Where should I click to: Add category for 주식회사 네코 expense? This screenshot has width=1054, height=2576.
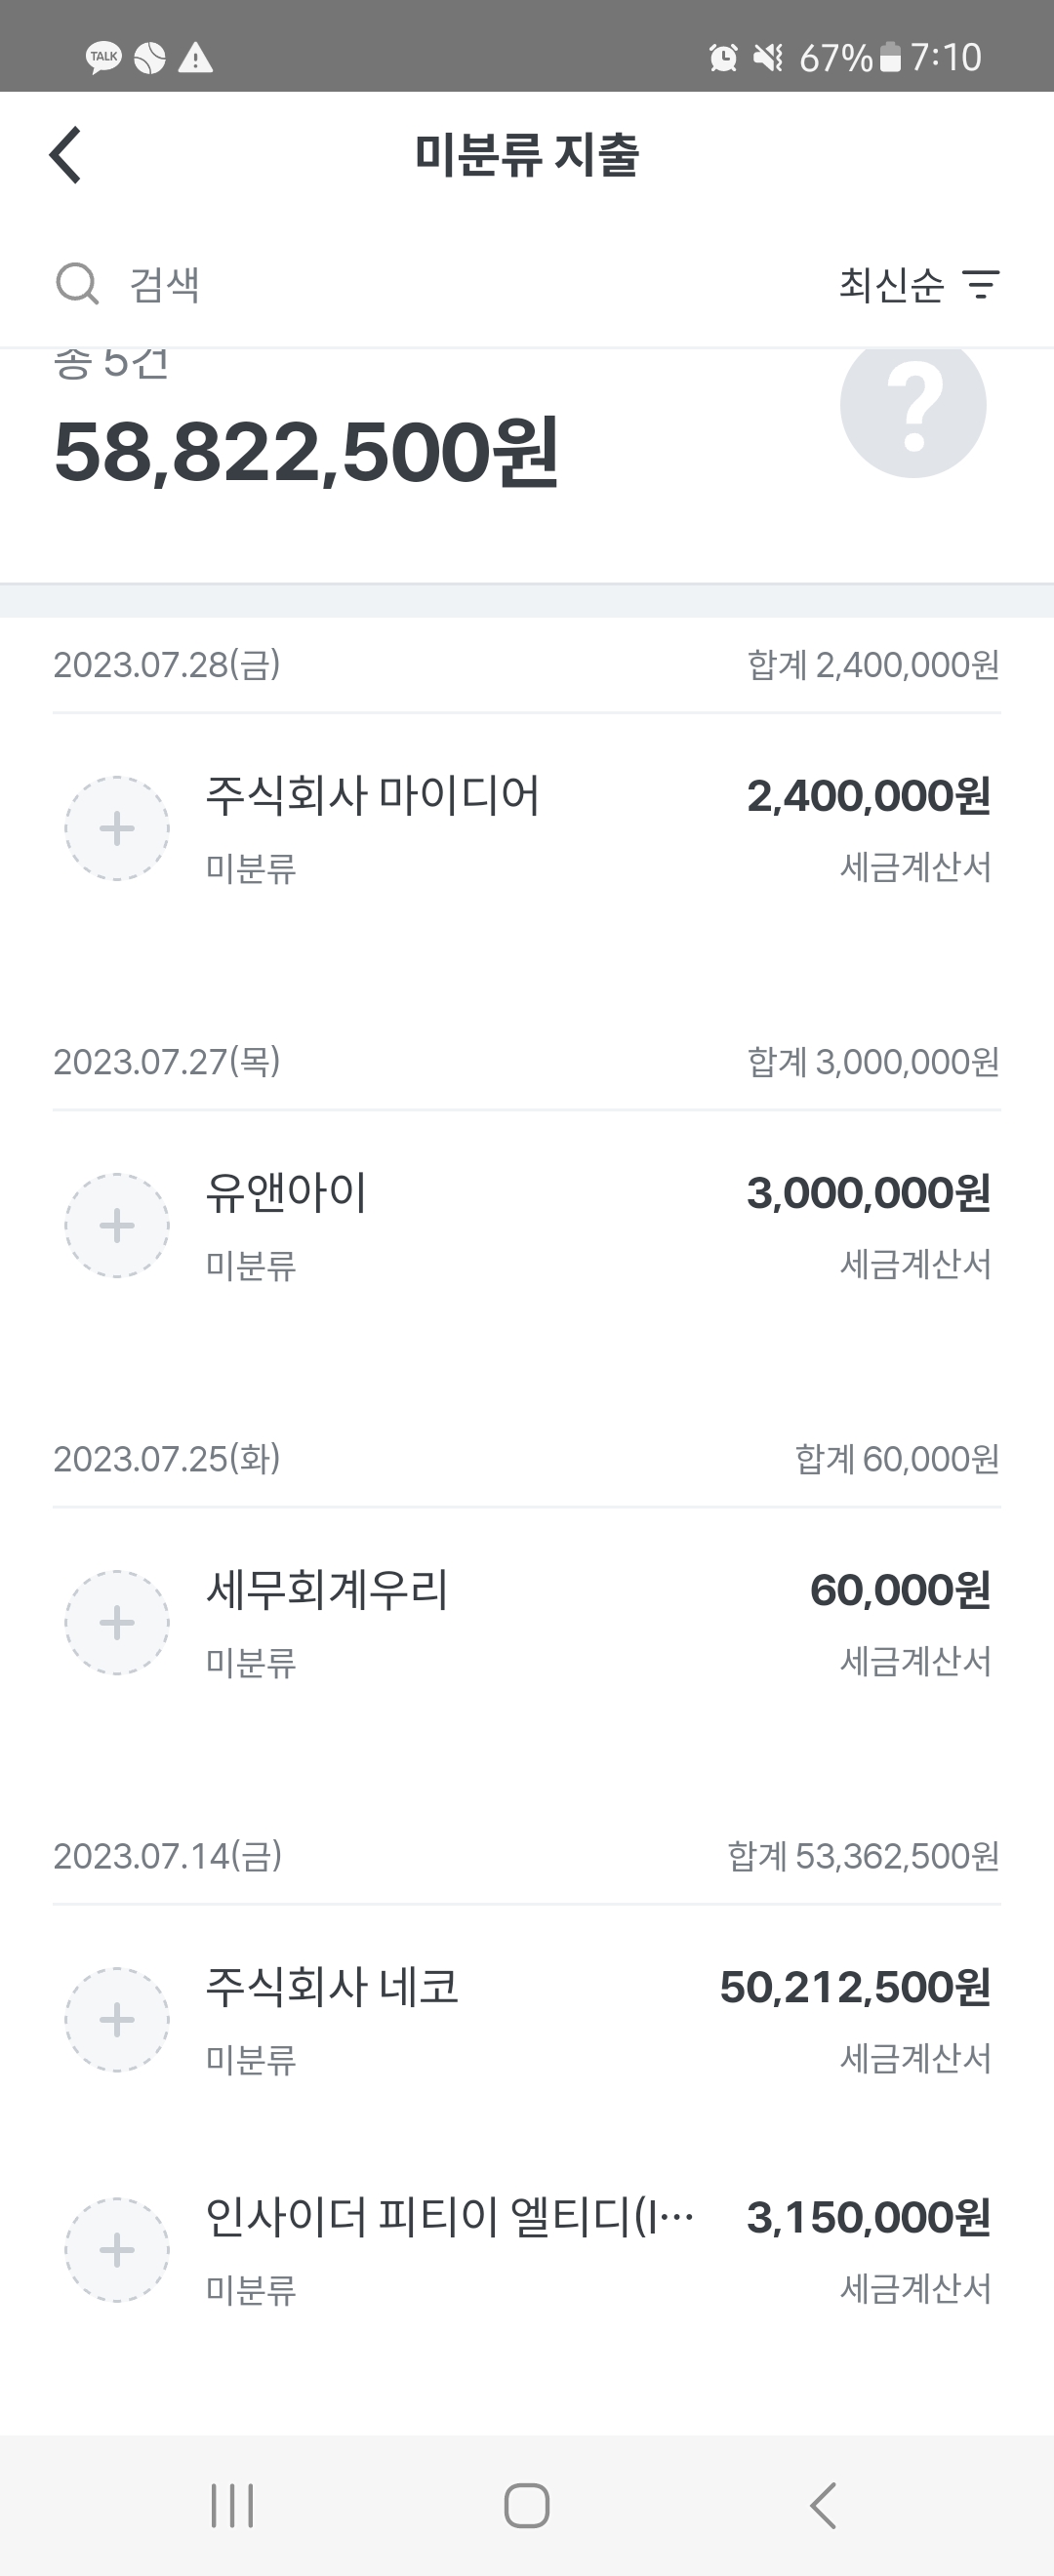pyautogui.click(x=117, y=2019)
